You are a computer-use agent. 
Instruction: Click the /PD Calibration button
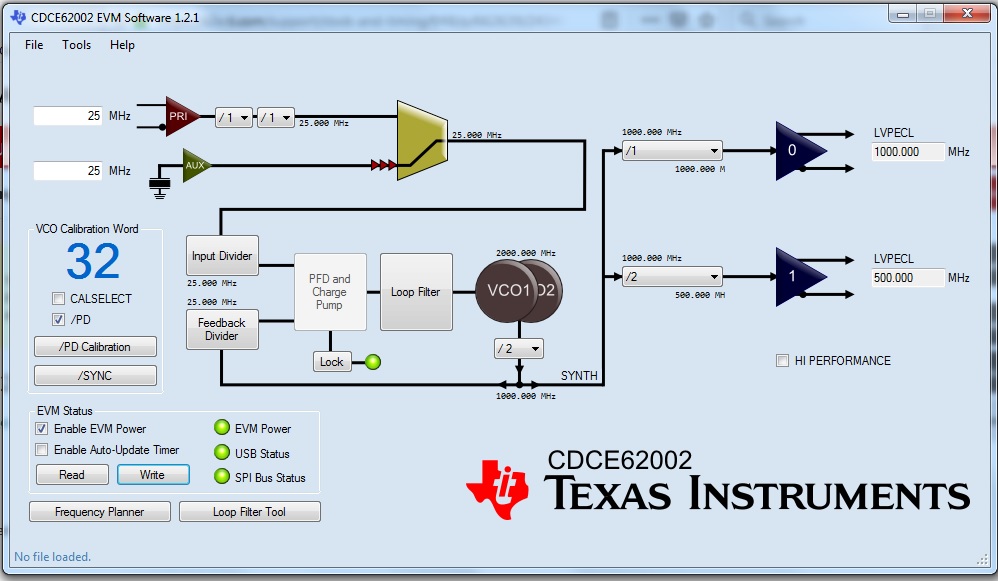click(95, 347)
